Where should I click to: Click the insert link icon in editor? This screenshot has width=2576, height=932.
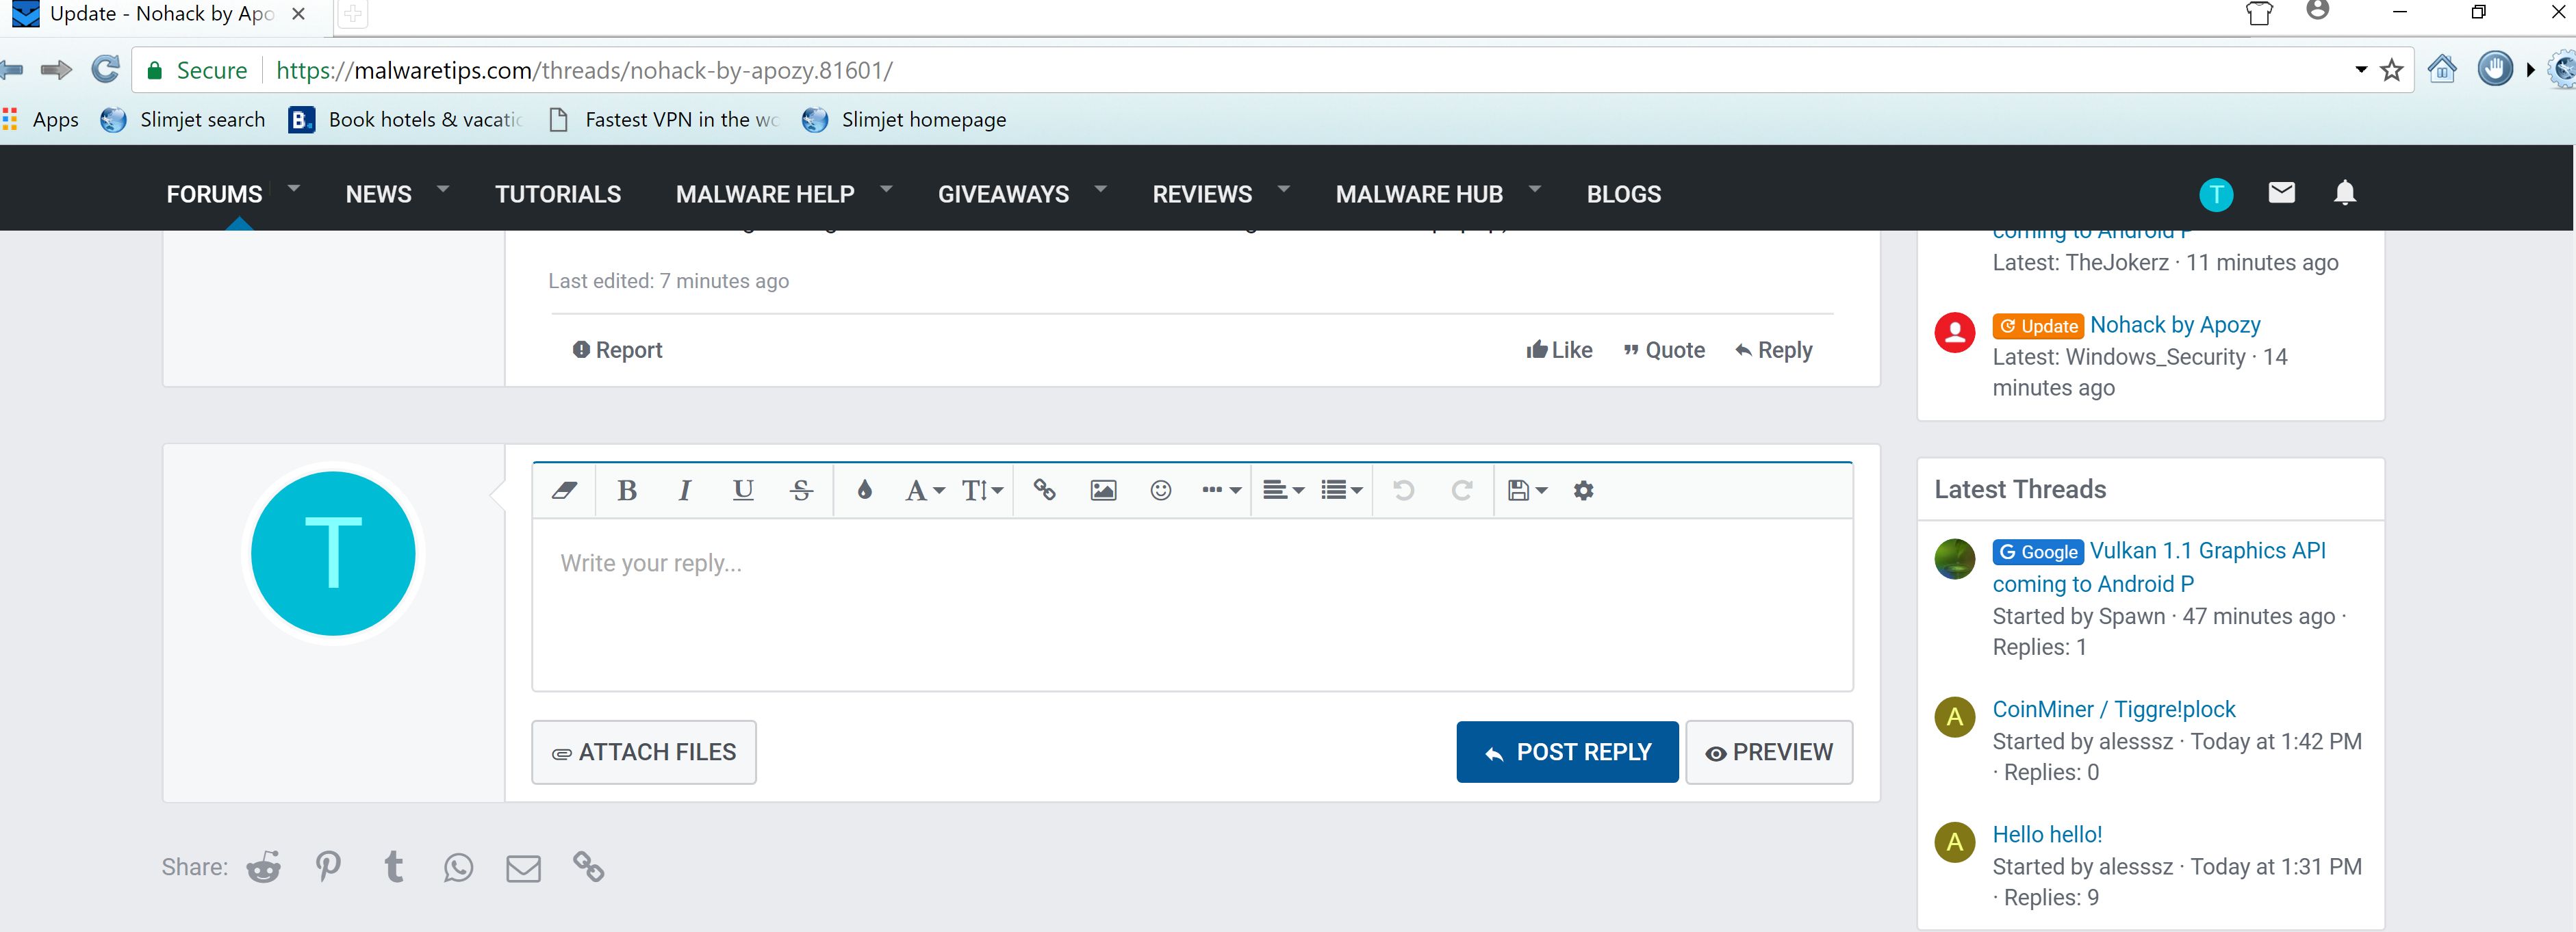[x=1044, y=490]
